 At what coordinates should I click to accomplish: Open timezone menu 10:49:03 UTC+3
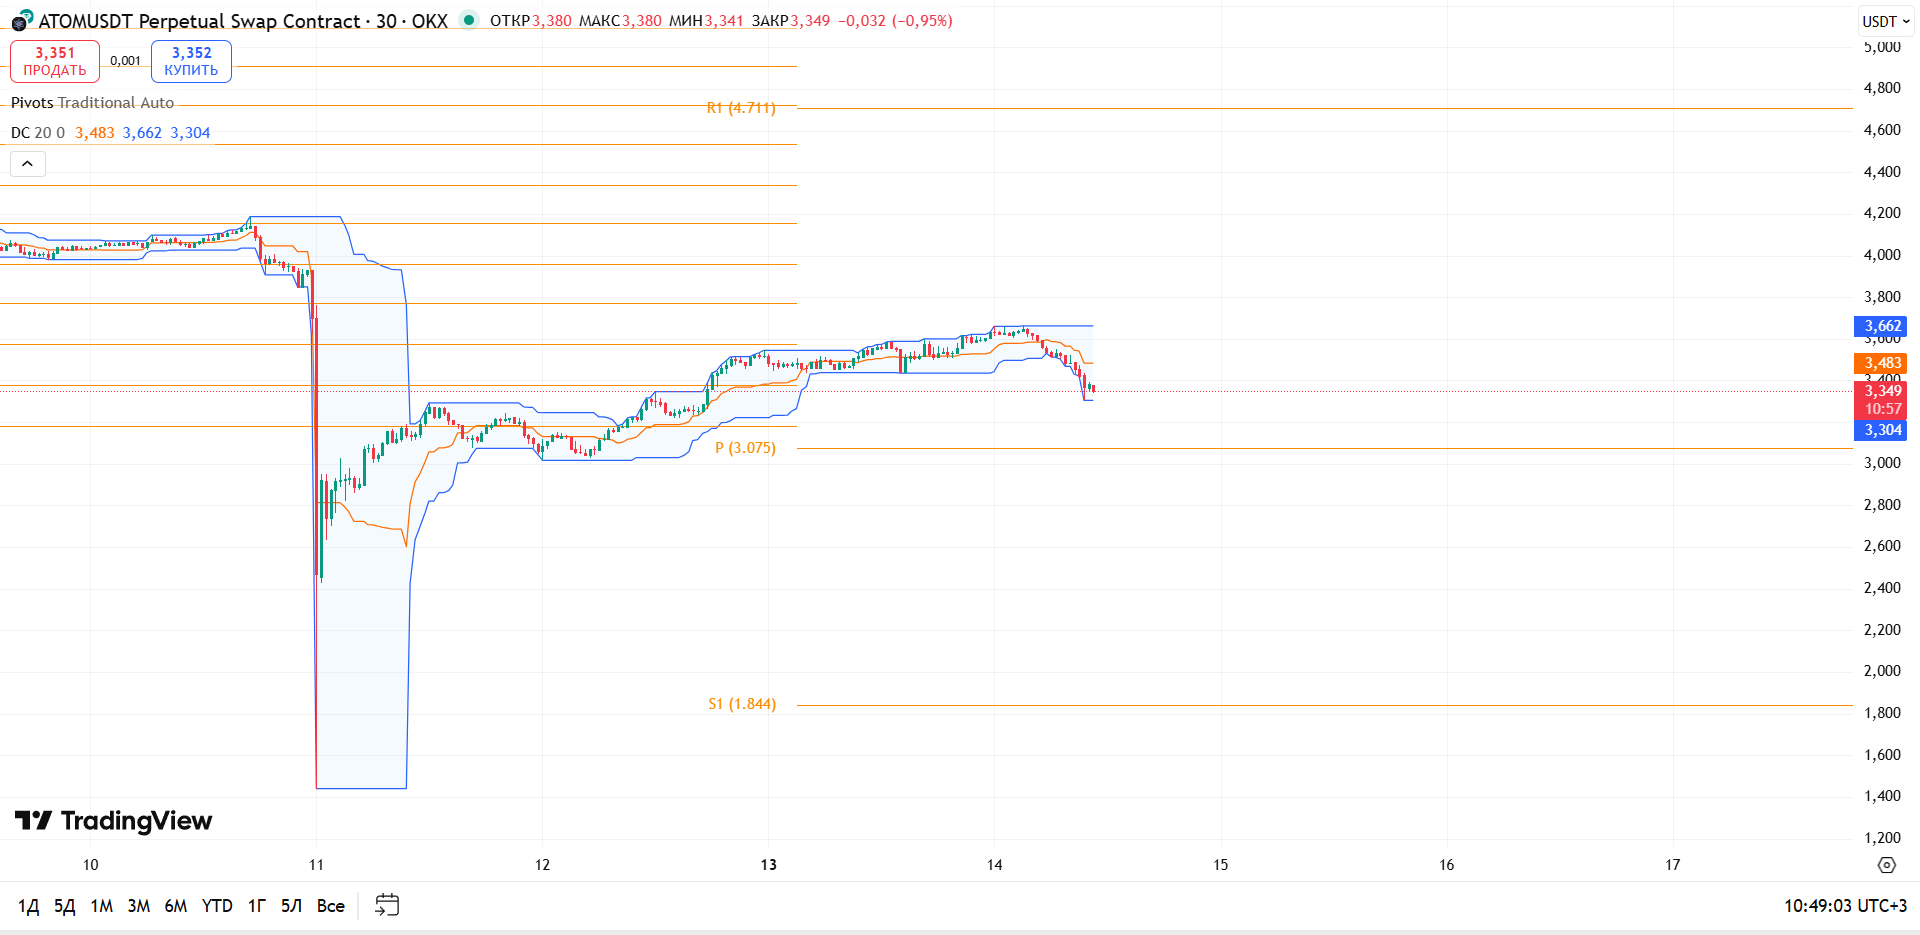(x=1845, y=906)
